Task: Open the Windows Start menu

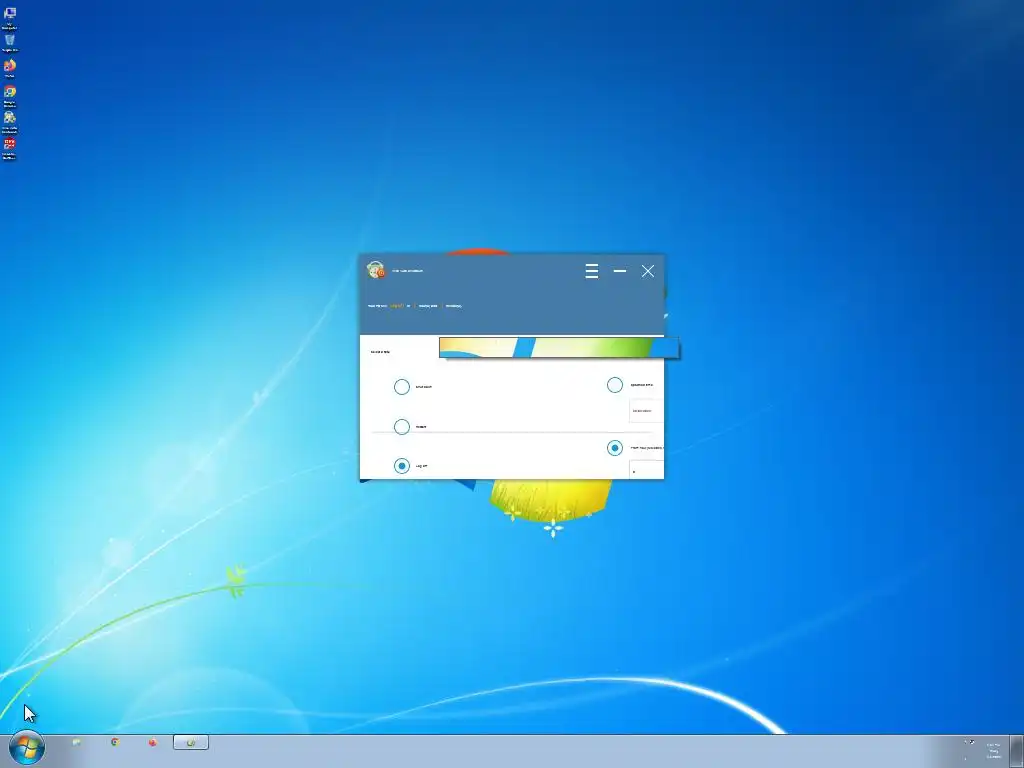Action: (x=27, y=747)
